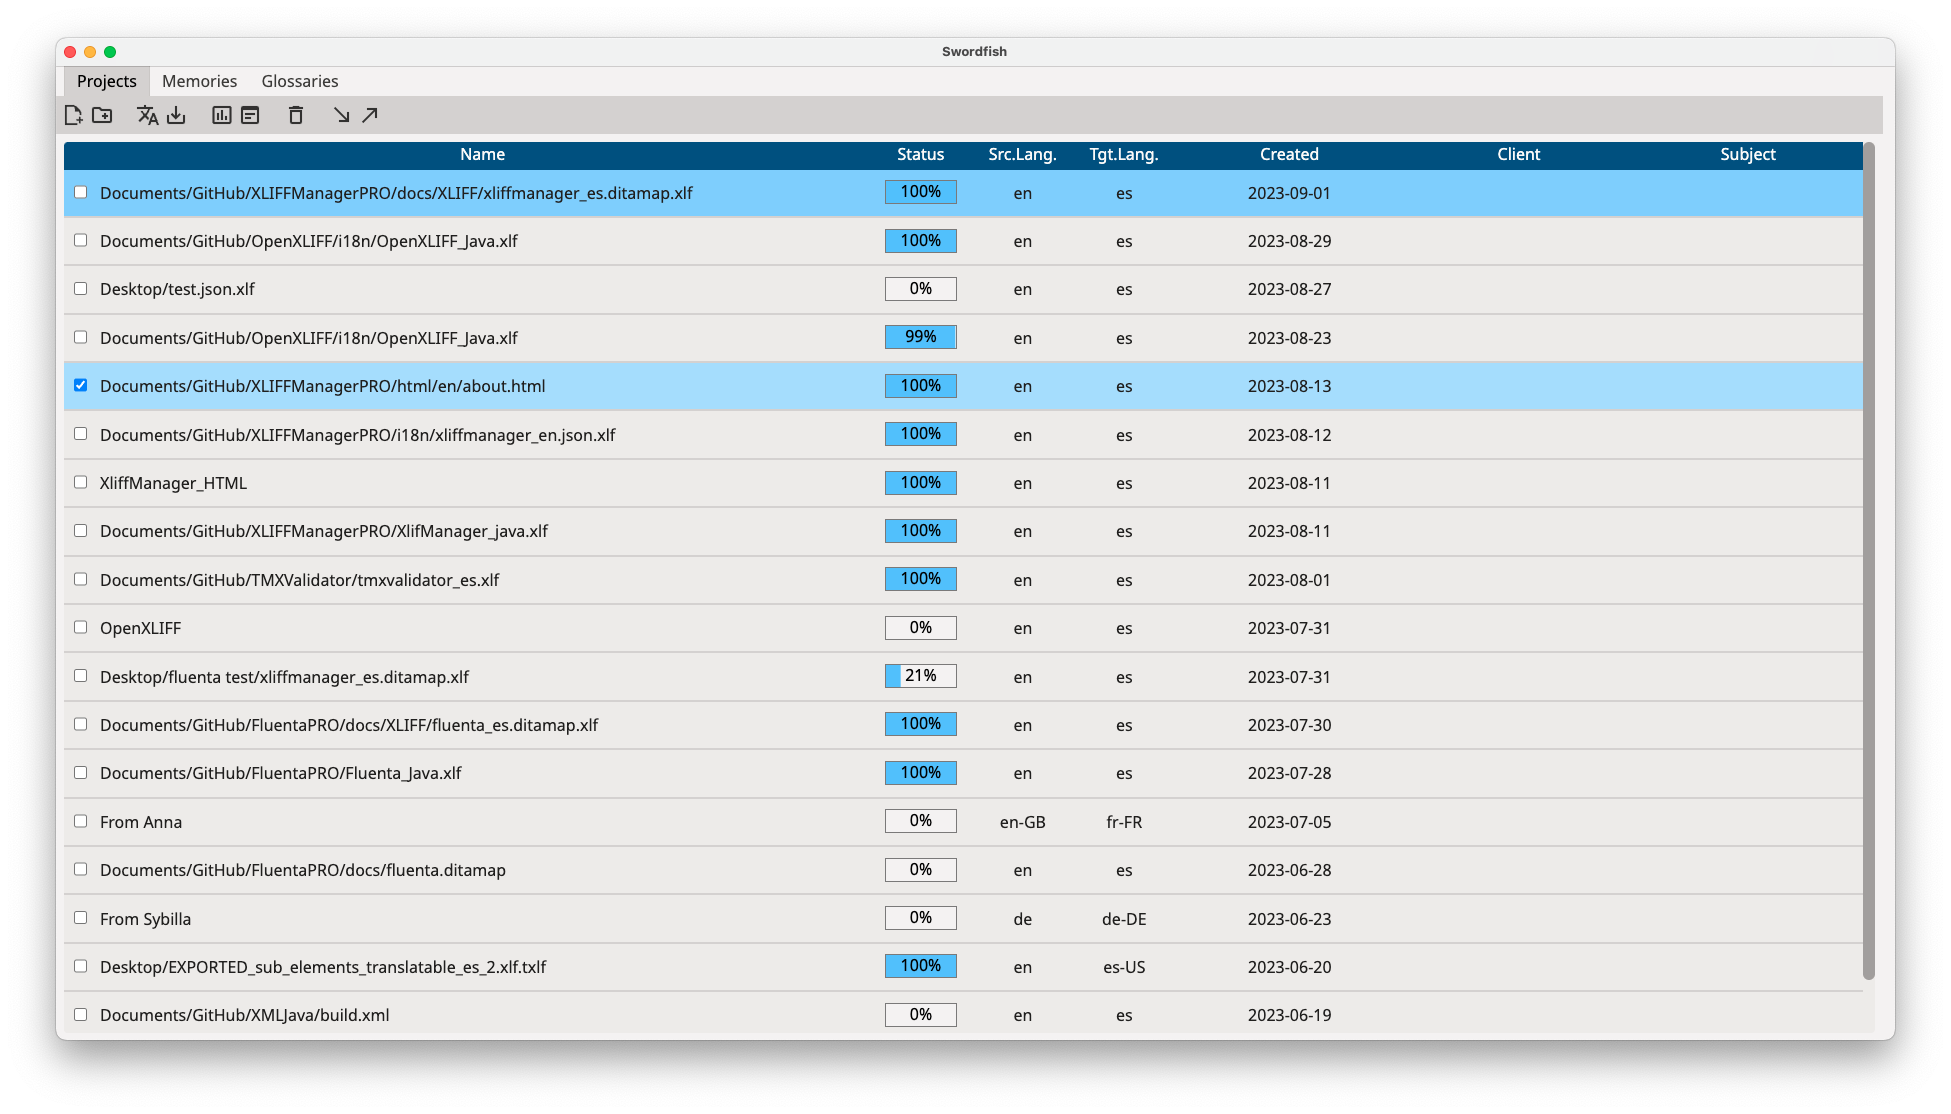The width and height of the screenshot is (1951, 1114).
Task: Sort projects by the Status column
Action: [919, 154]
